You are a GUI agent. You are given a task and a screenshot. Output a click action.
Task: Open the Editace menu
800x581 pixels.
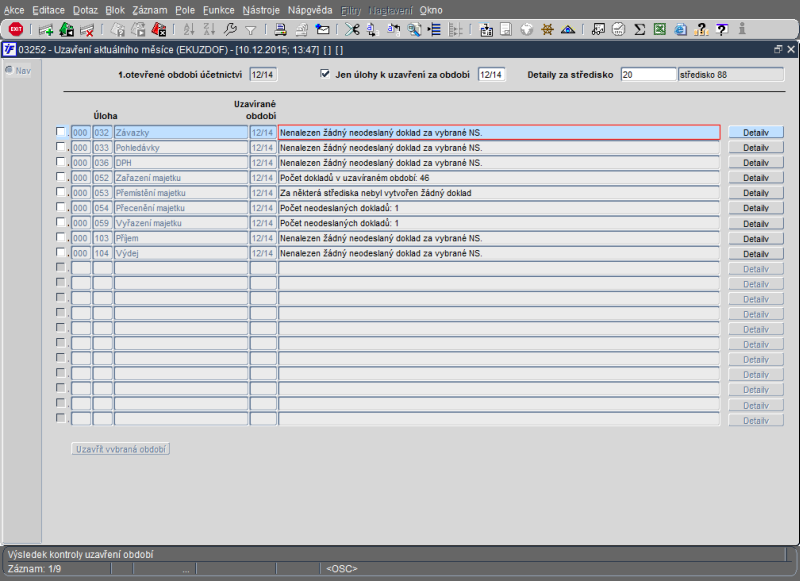pyautogui.click(x=48, y=10)
